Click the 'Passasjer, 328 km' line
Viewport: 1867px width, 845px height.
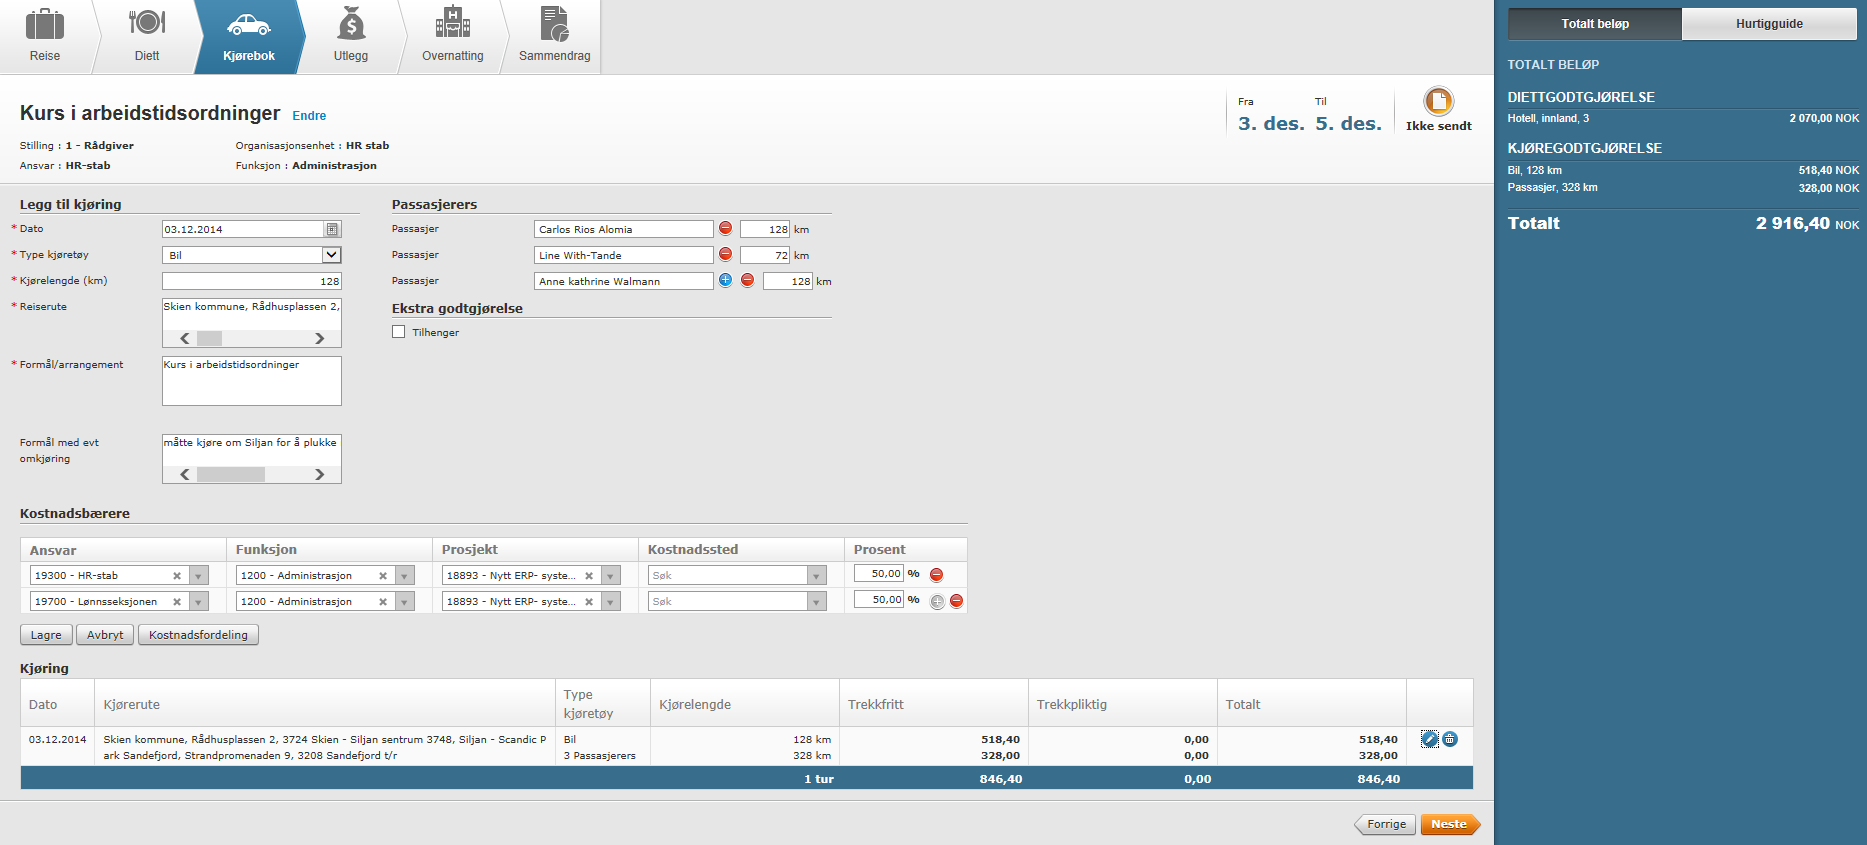click(x=1683, y=187)
